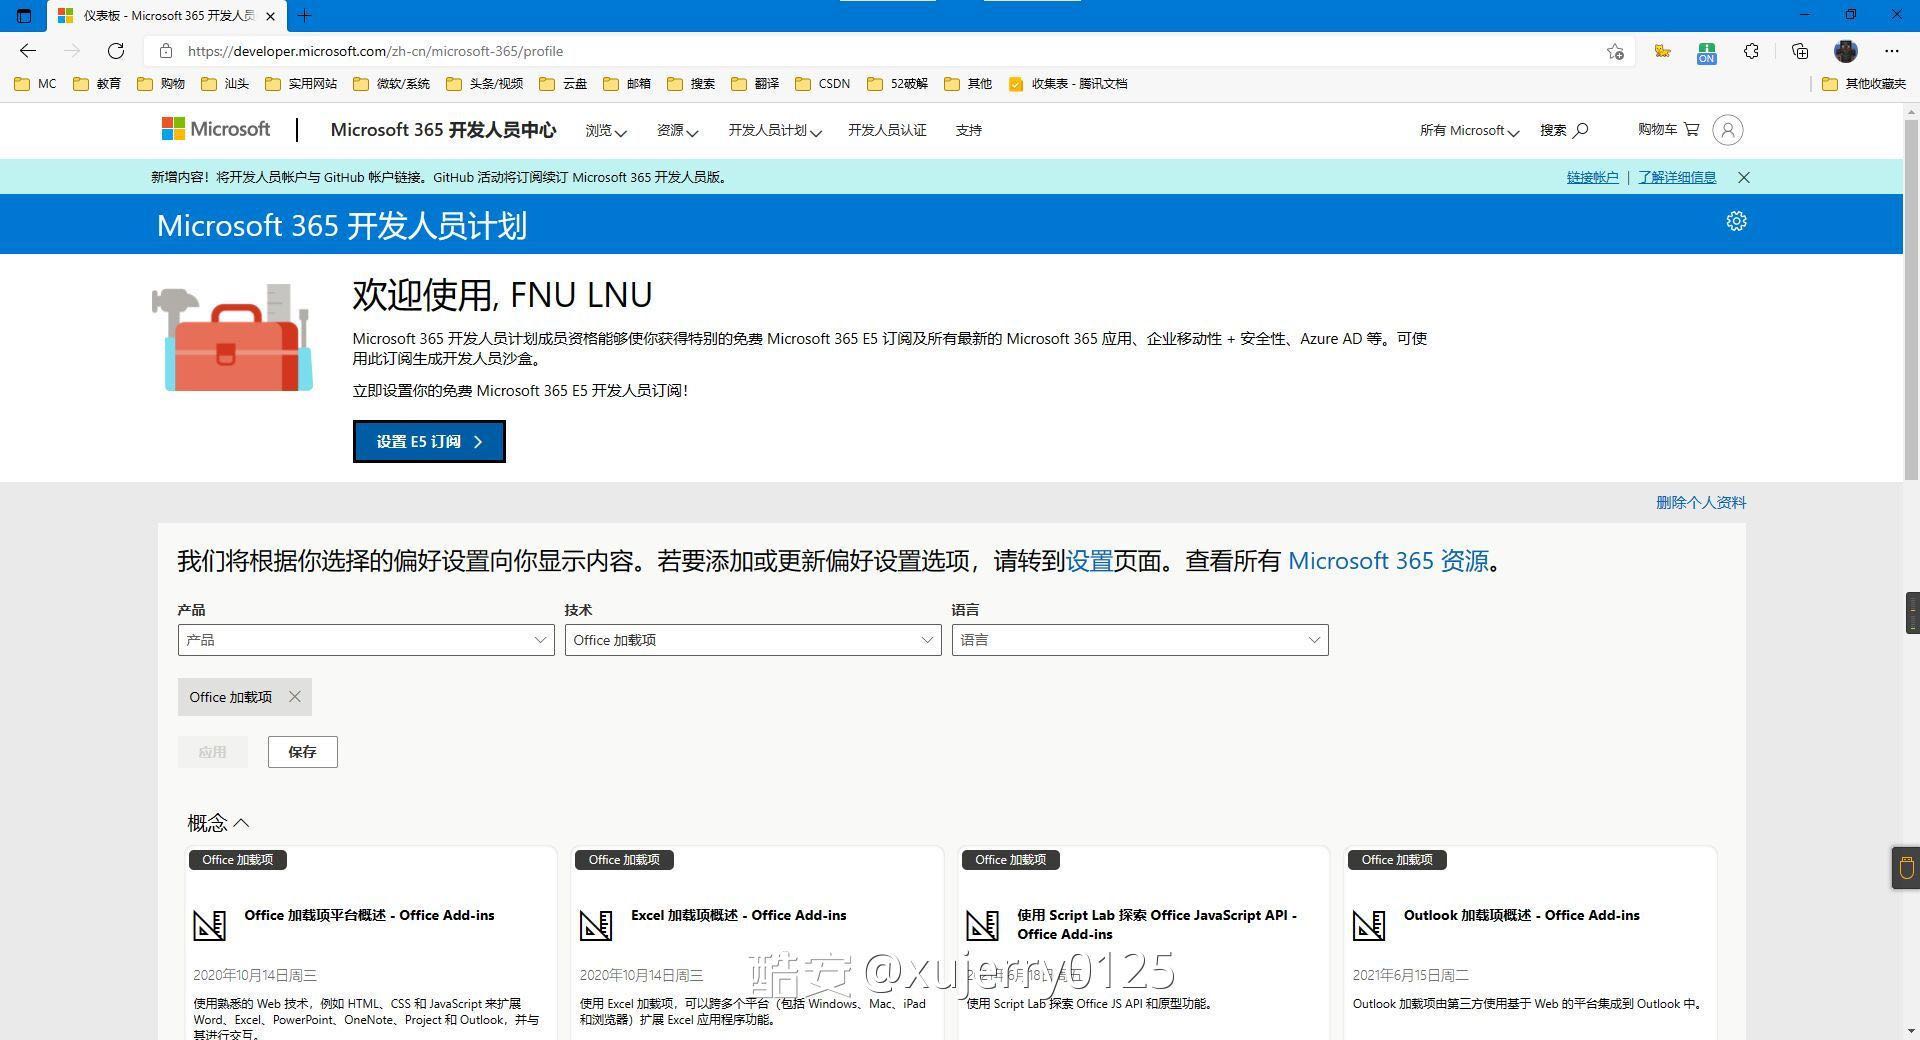Click the 保存 button
The image size is (1920, 1040).
click(x=302, y=752)
